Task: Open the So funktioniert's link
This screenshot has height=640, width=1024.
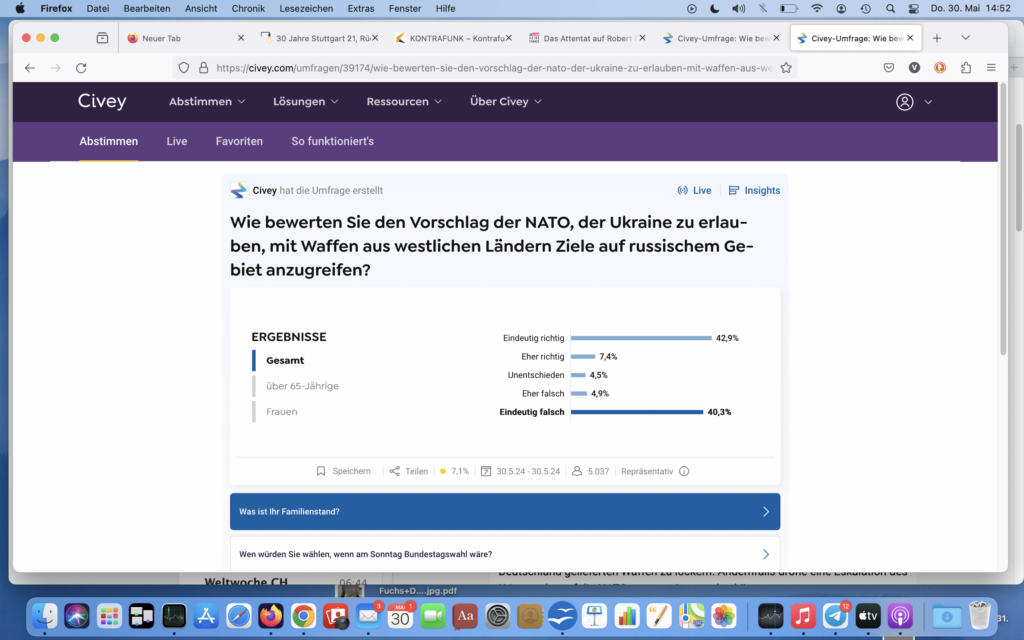Action: [332, 141]
